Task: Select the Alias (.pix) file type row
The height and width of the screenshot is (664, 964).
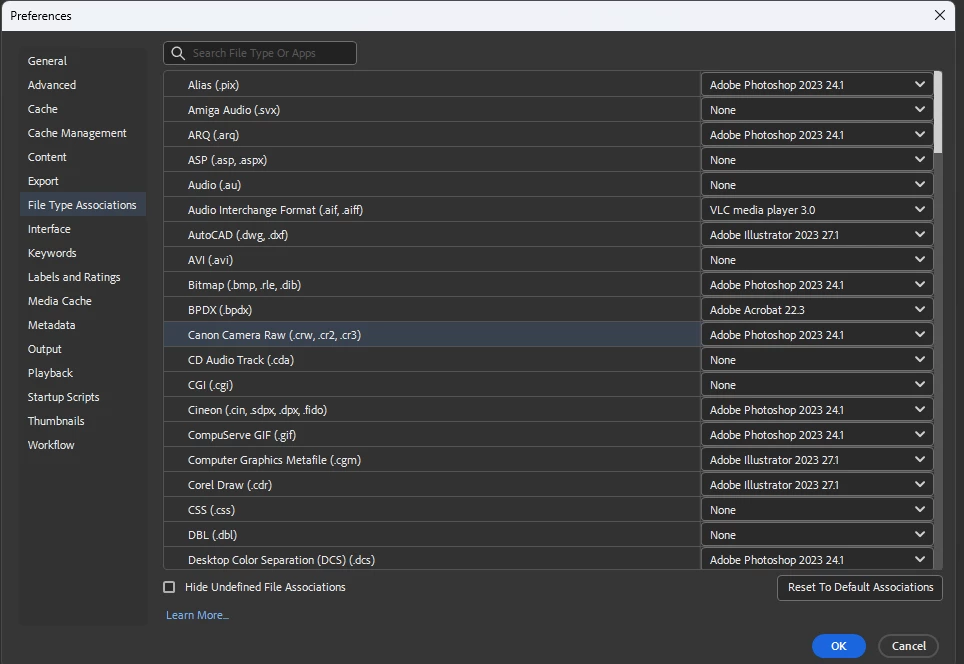Action: tap(432, 85)
